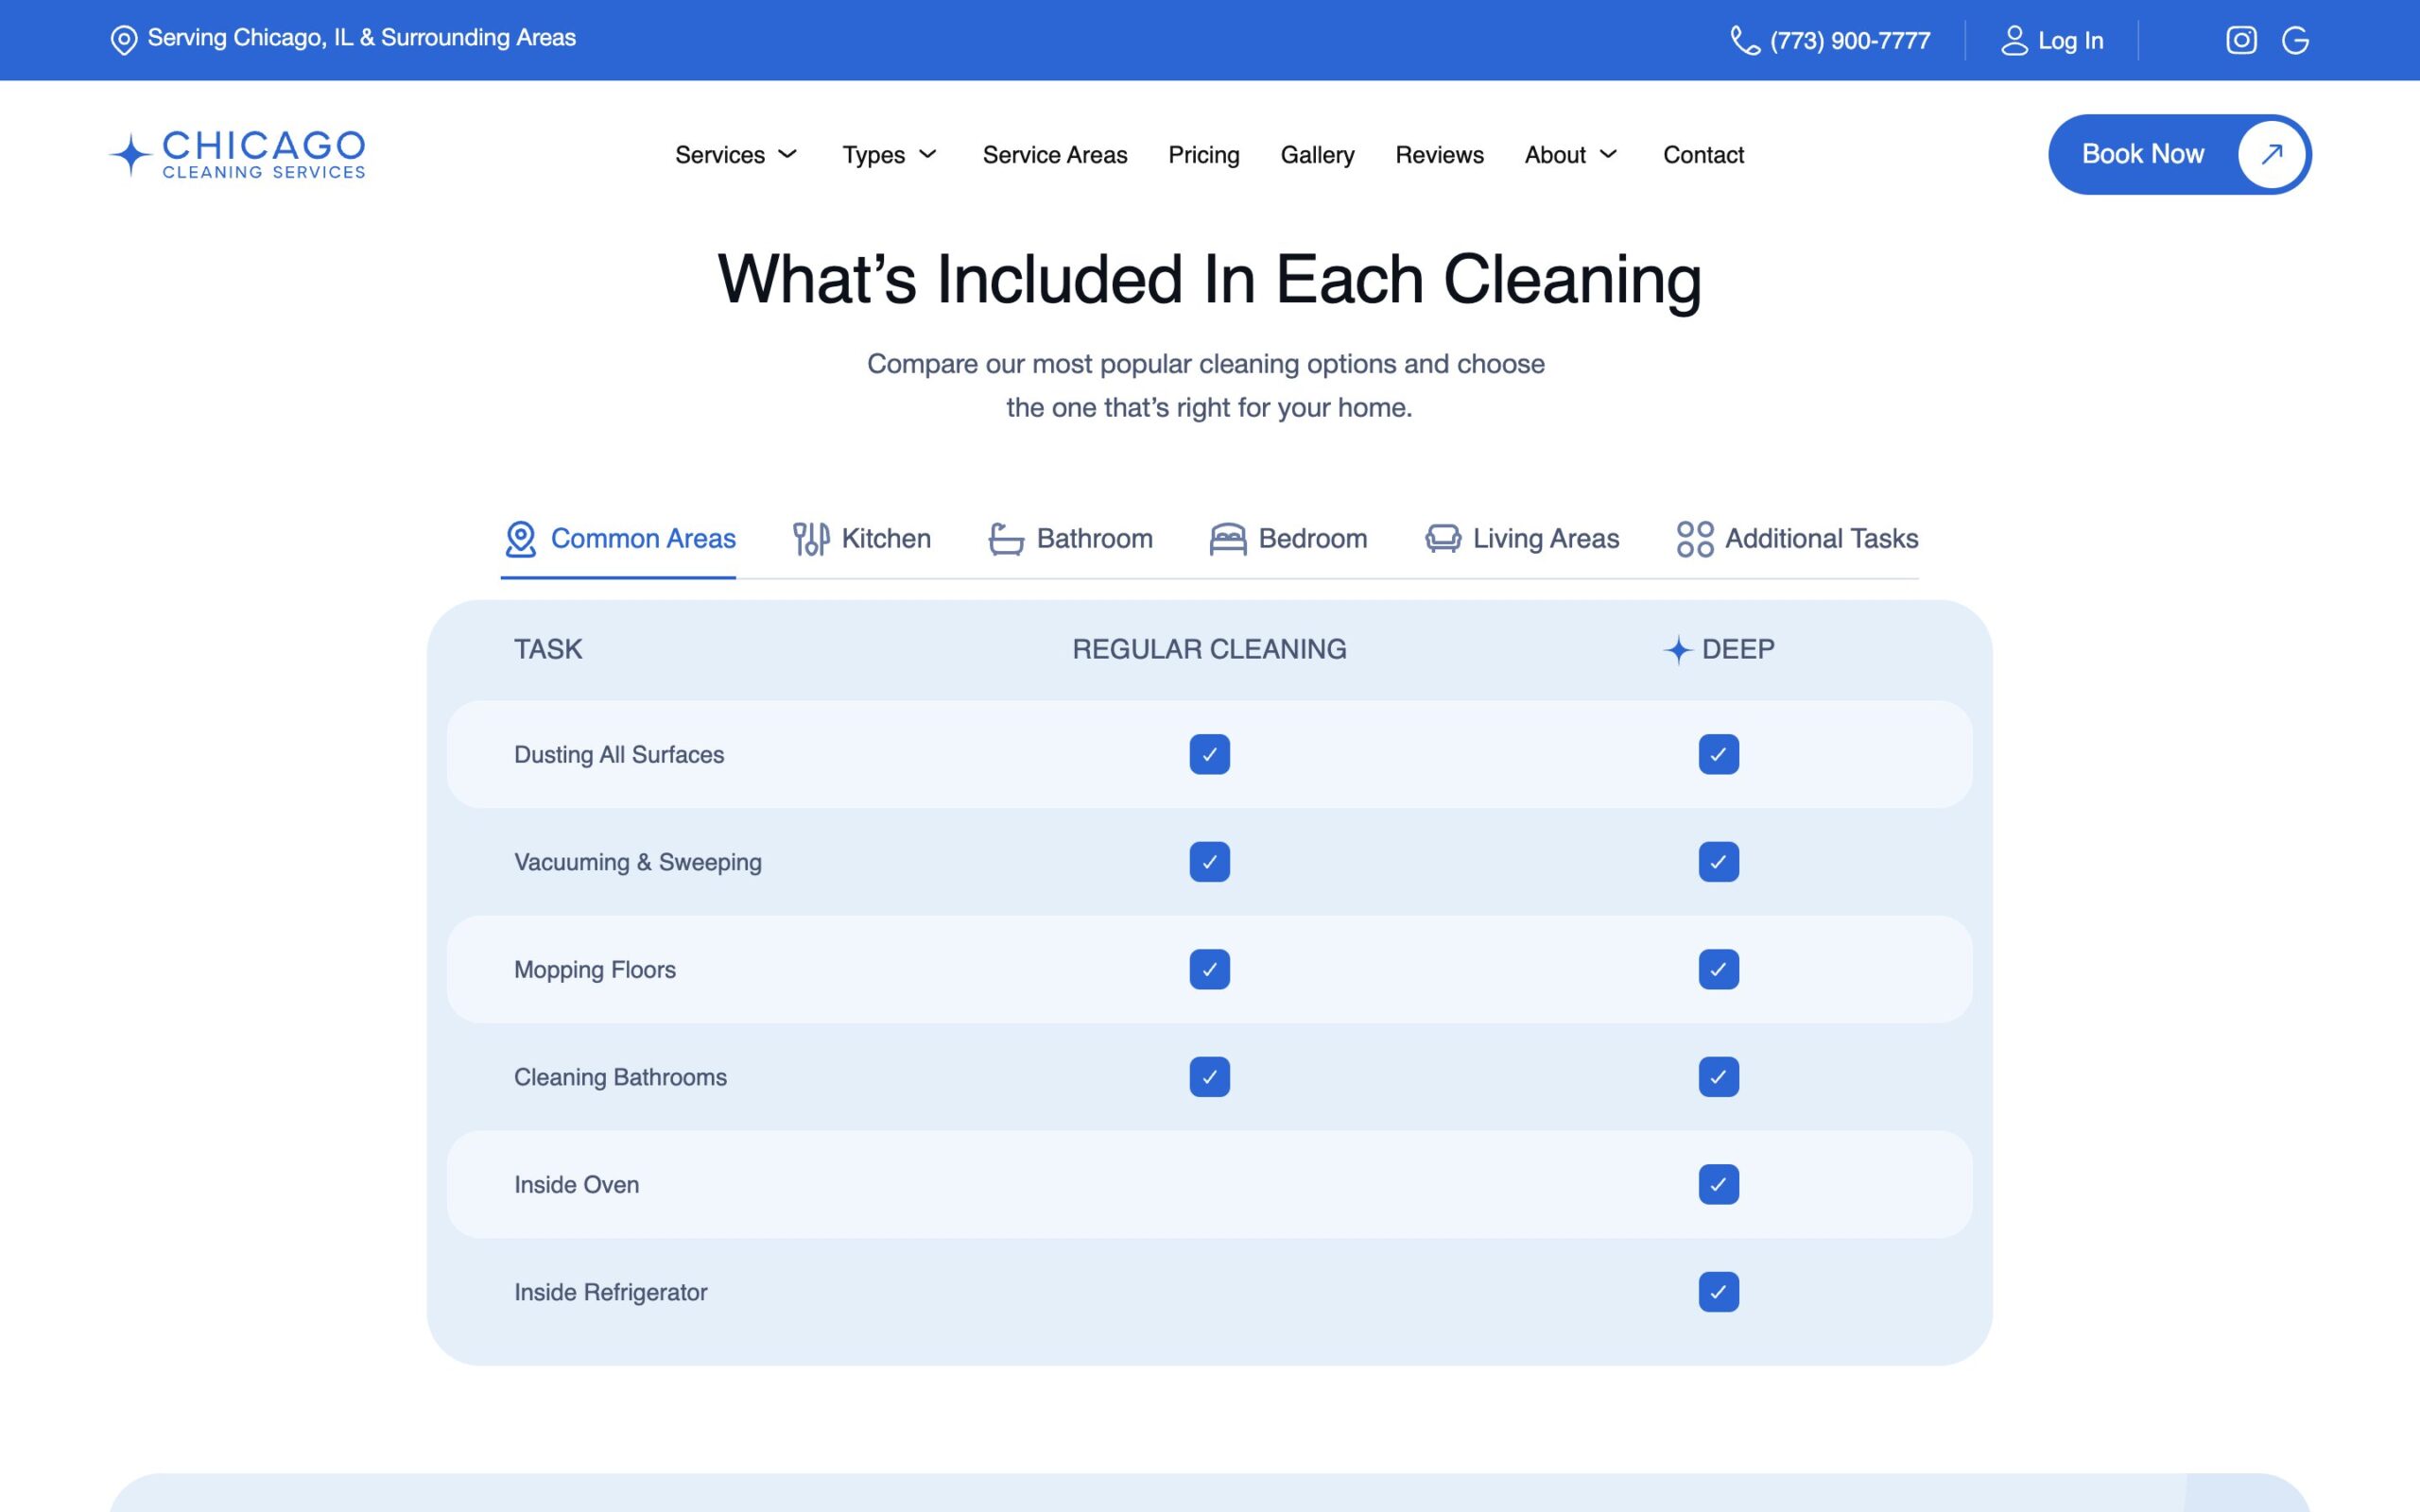Click the sparkle icon next to DEEP
This screenshot has width=2420, height=1512.
(x=1677, y=650)
